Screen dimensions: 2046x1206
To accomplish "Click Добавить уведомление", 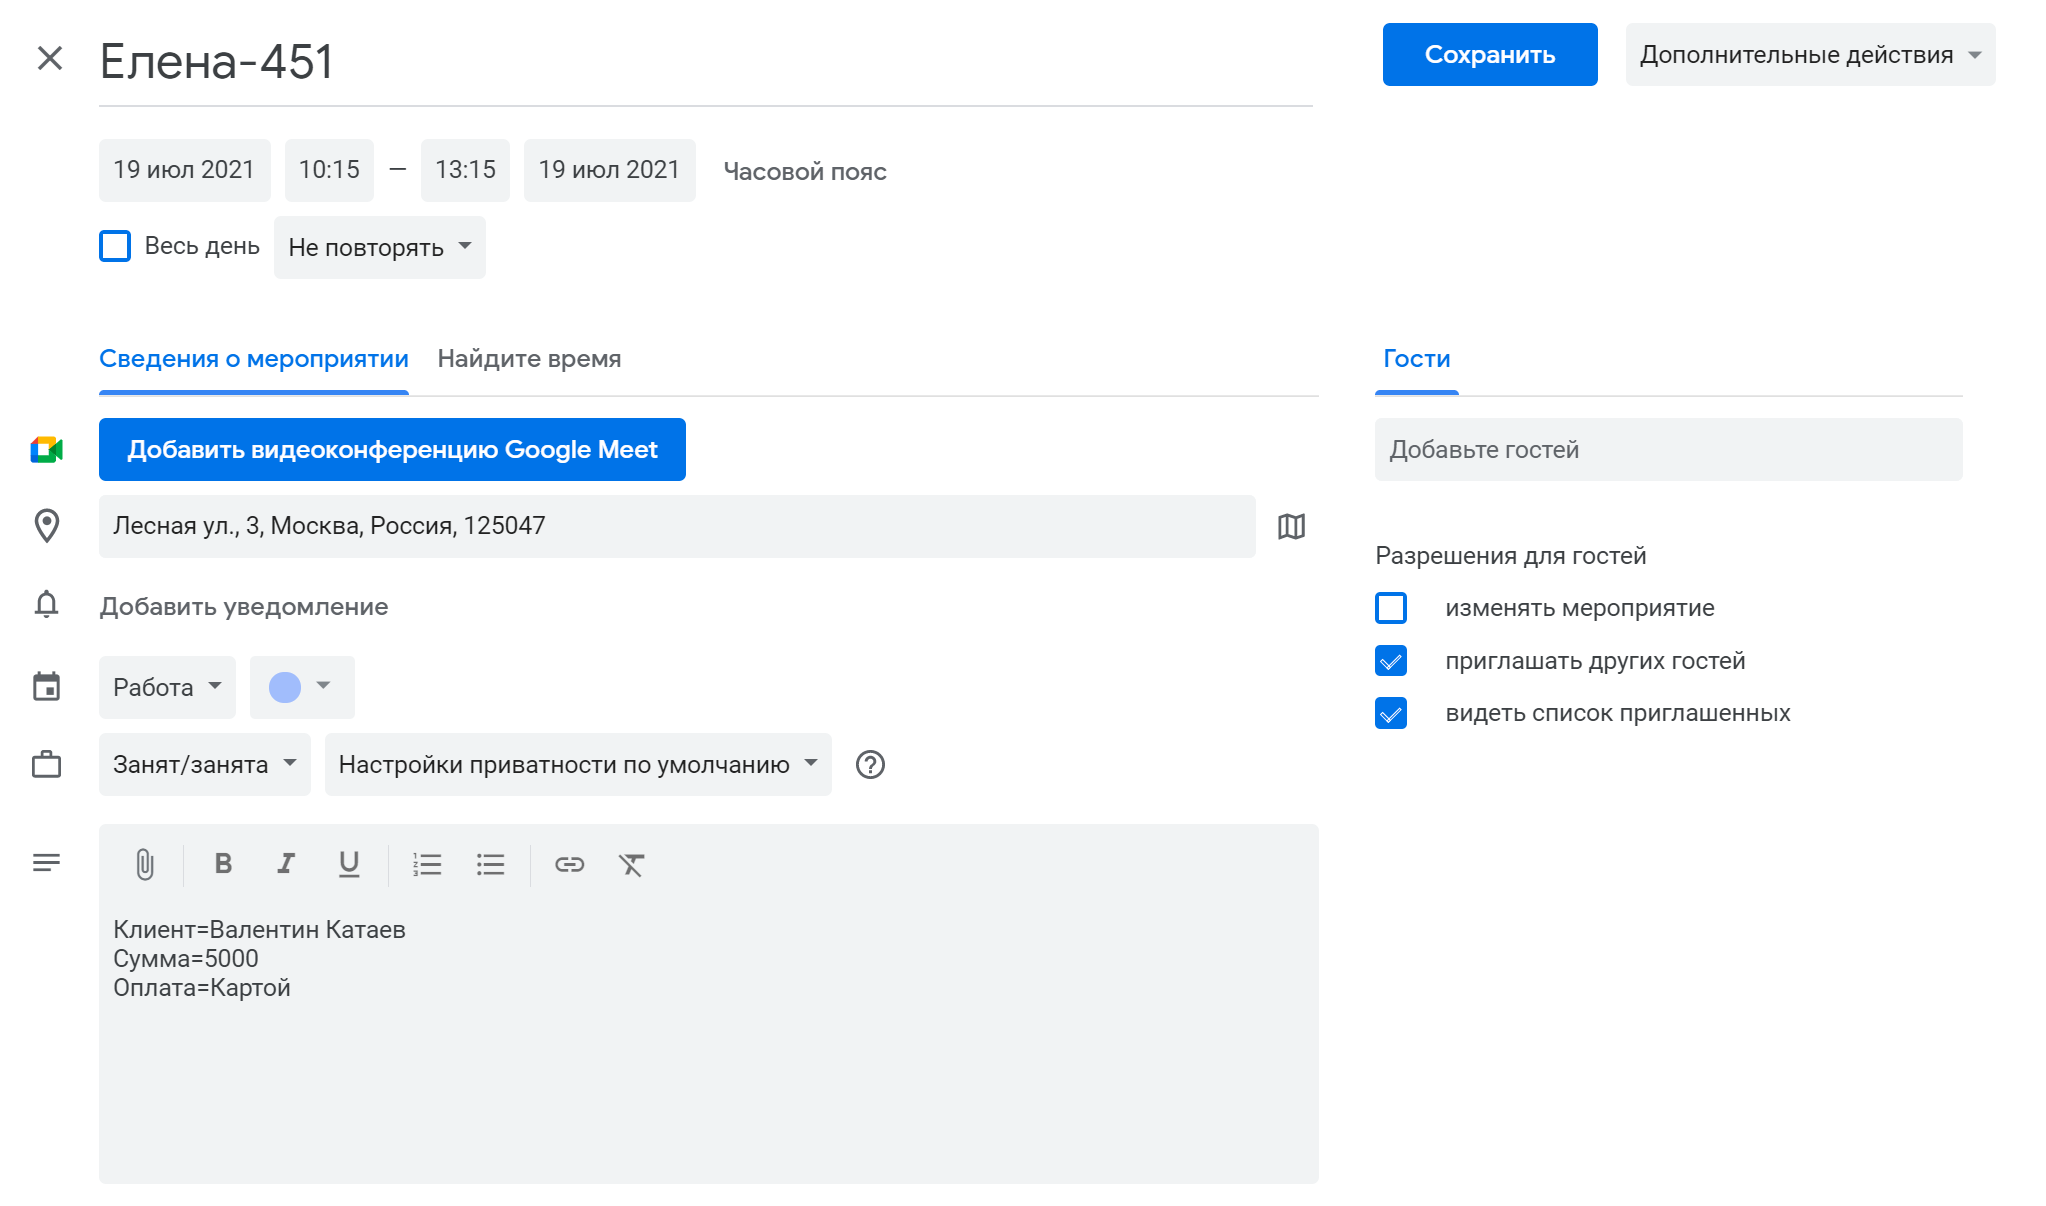I will point(244,607).
